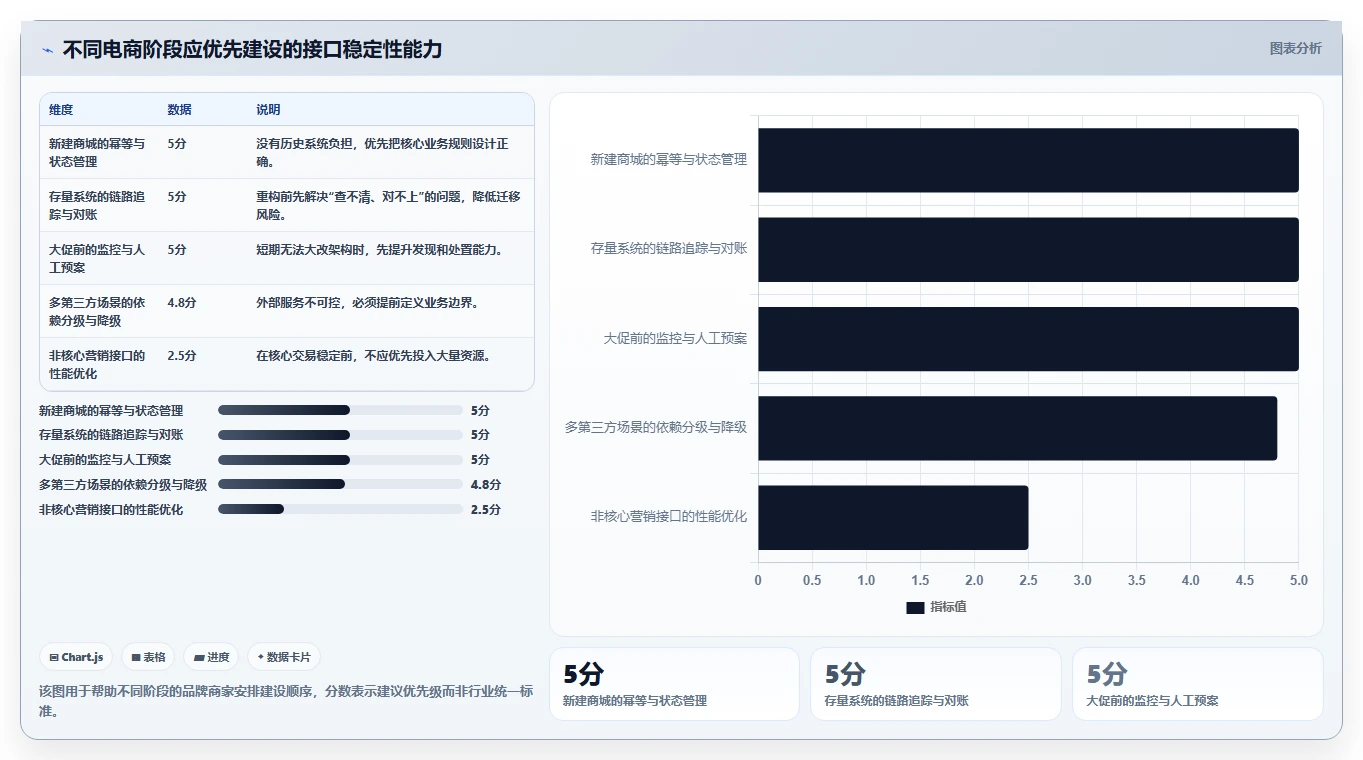Click the chart bar for 大促前的监控与人工预案
Viewport: 1363px width, 760px height.
coord(1028,338)
